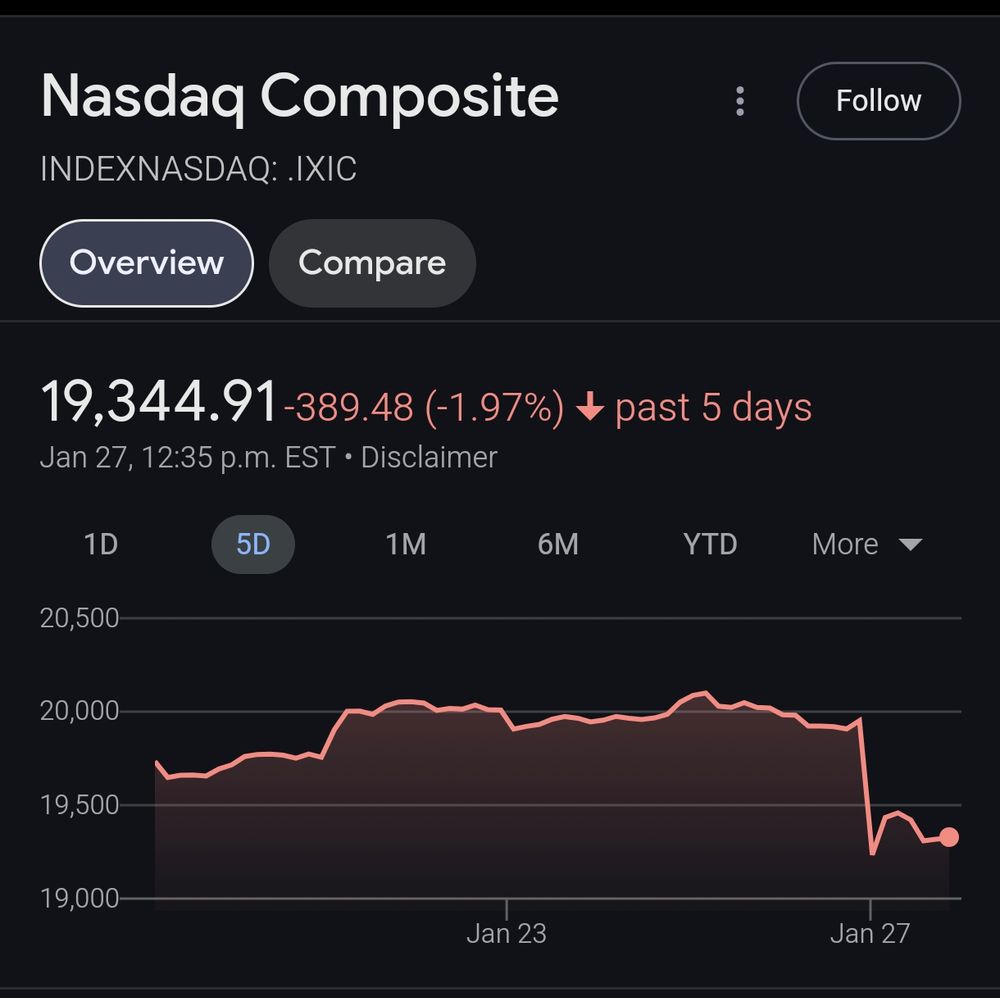The height and width of the screenshot is (998, 1000).
Task: Choose the 1M time range
Action: pyautogui.click(x=406, y=545)
